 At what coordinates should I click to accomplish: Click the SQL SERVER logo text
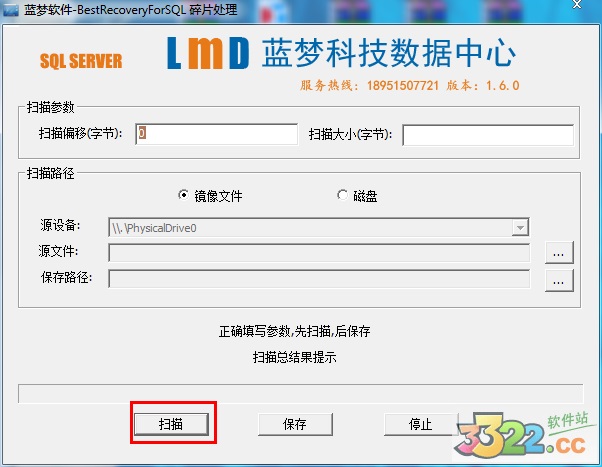tap(81, 61)
